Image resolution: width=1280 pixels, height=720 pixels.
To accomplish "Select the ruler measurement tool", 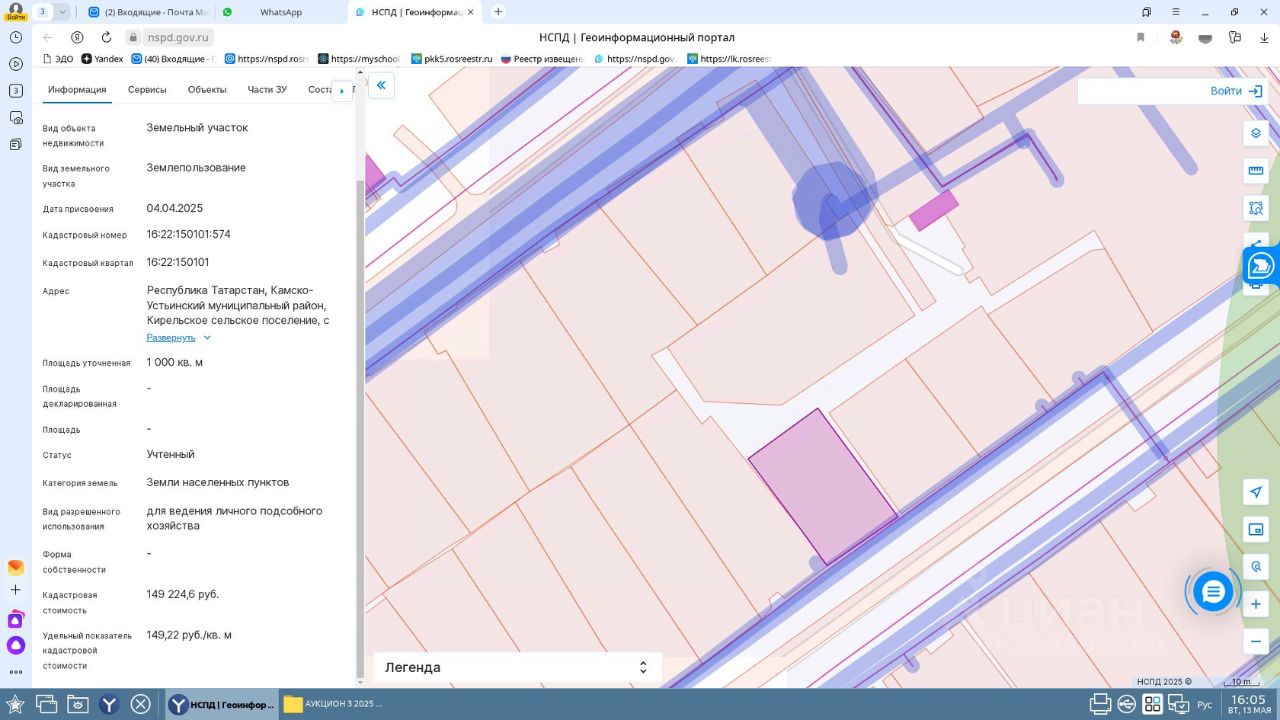I will tap(1256, 171).
